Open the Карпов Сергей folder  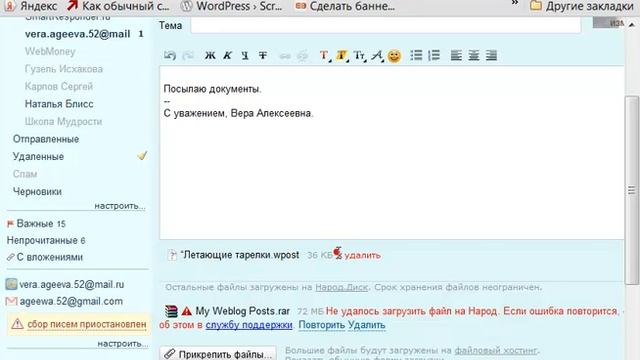(x=59, y=87)
